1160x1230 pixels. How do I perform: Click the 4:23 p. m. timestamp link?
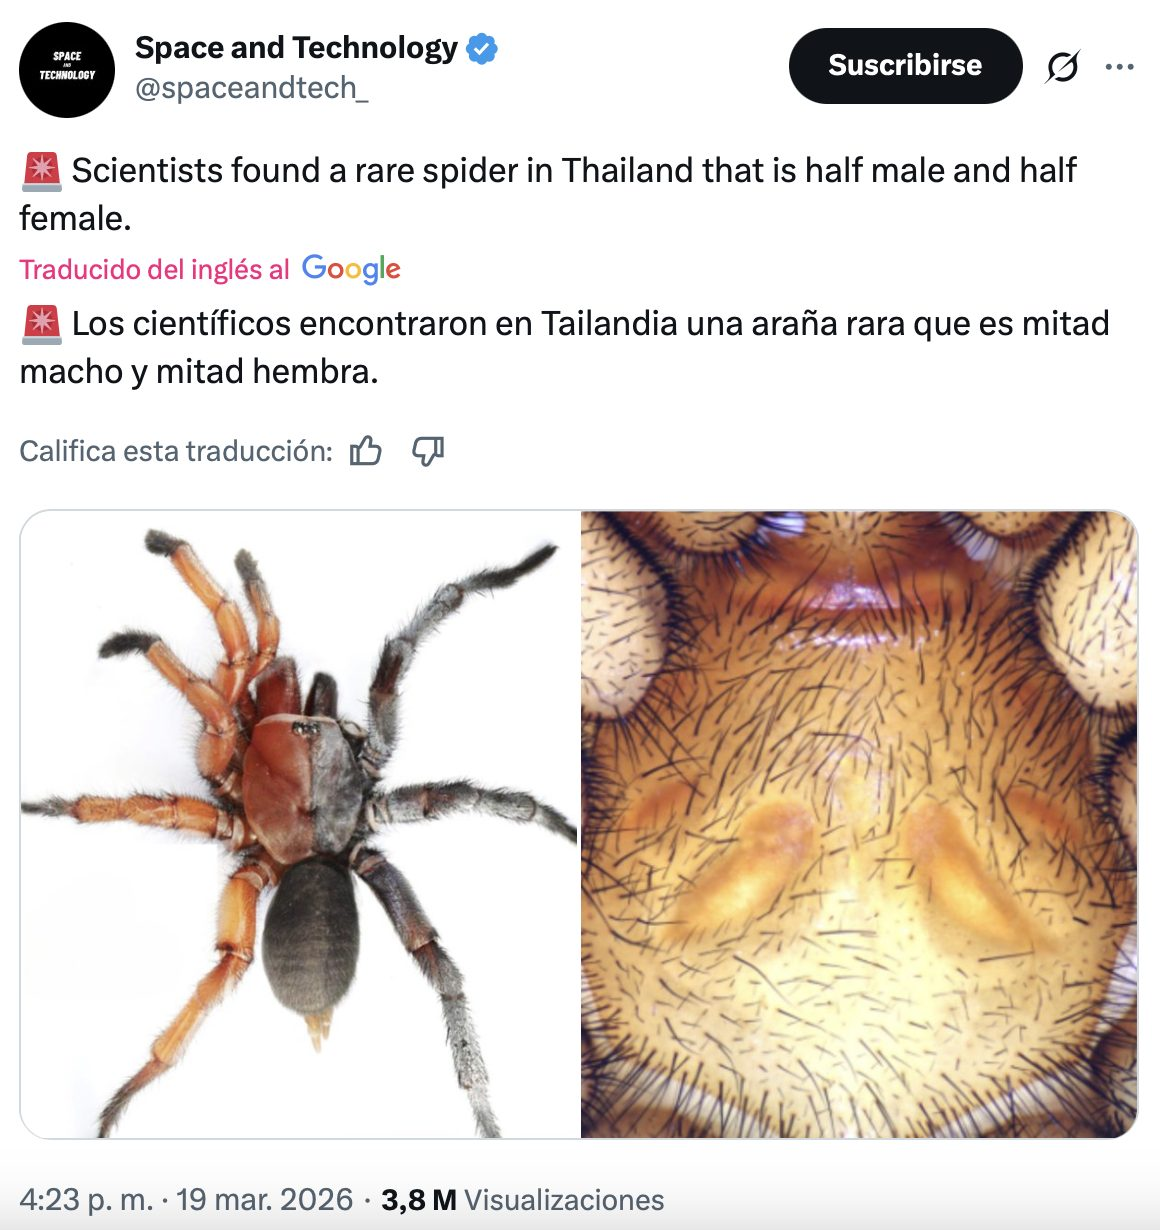(x=86, y=1200)
